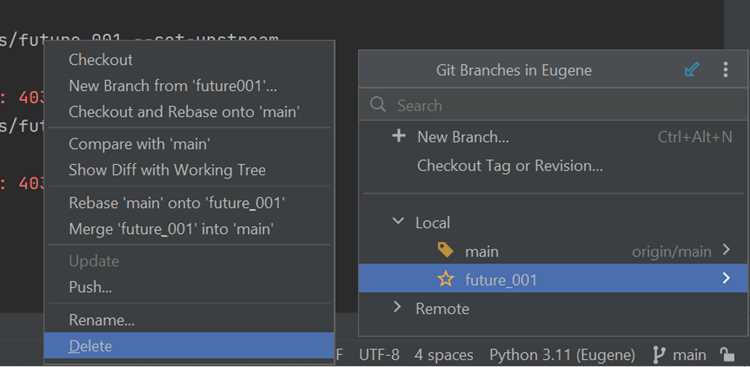Click the yellow tag icon next to main
750x367 pixels.
(x=445, y=250)
